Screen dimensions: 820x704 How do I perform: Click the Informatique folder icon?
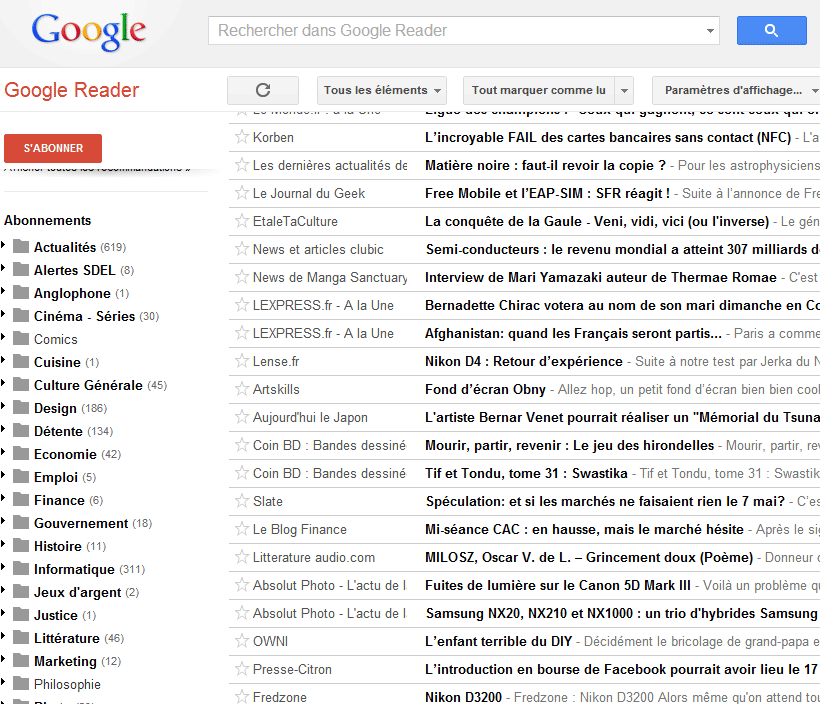(20, 569)
